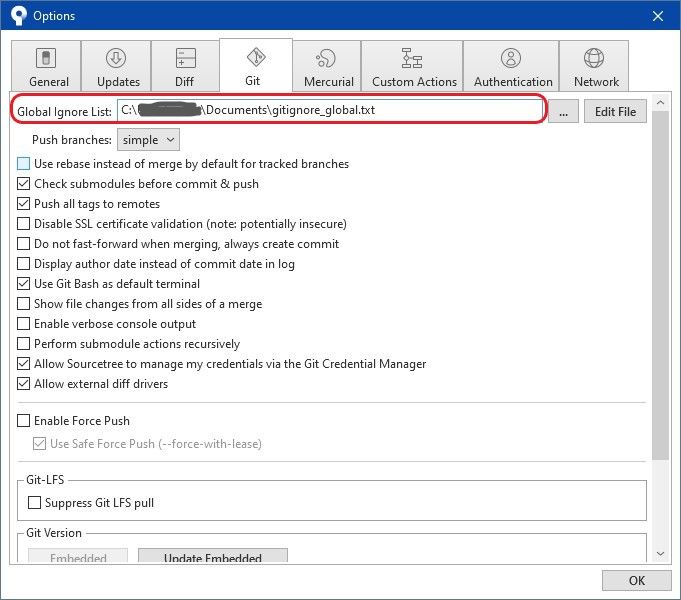
Task: Switch to the General tab label
Action: click(x=49, y=82)
